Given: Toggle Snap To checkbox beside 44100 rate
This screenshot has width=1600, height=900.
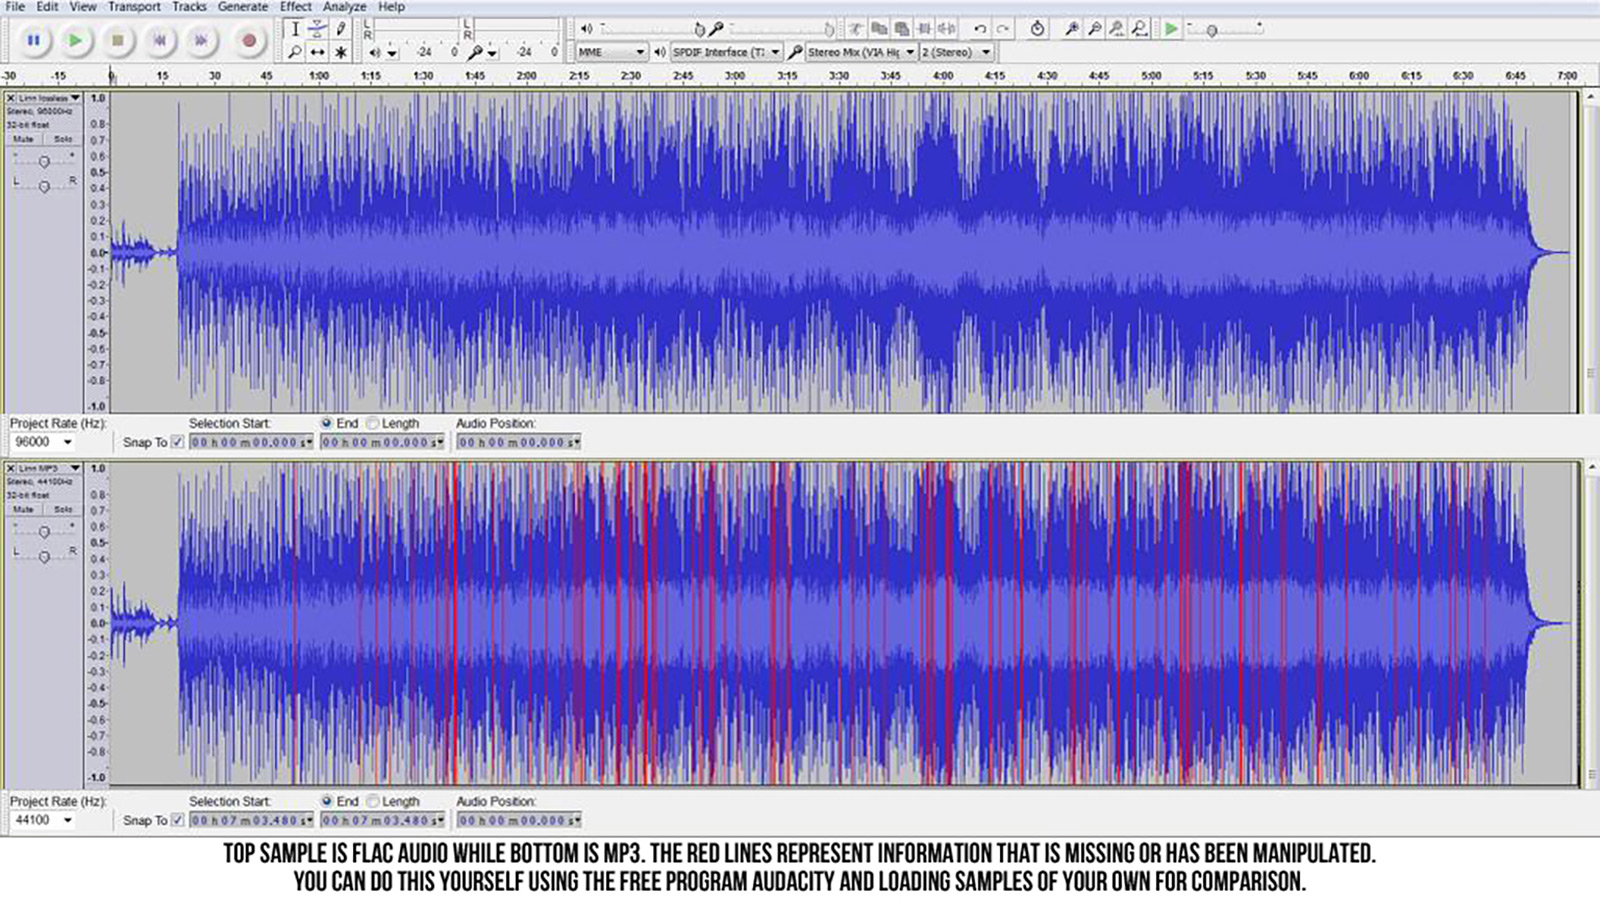Looking at the screenshot, I should [x=178, y=820].
